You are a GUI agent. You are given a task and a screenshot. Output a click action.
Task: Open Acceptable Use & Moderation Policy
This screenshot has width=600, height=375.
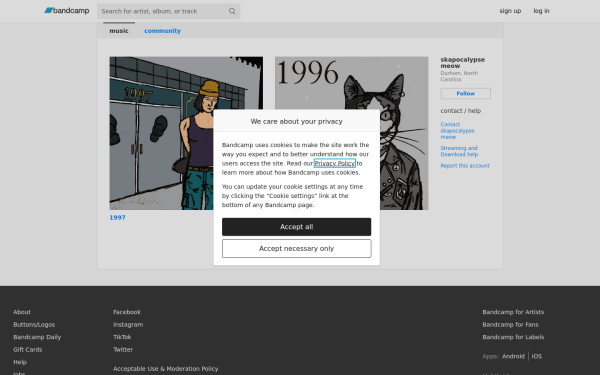[165, 368]
